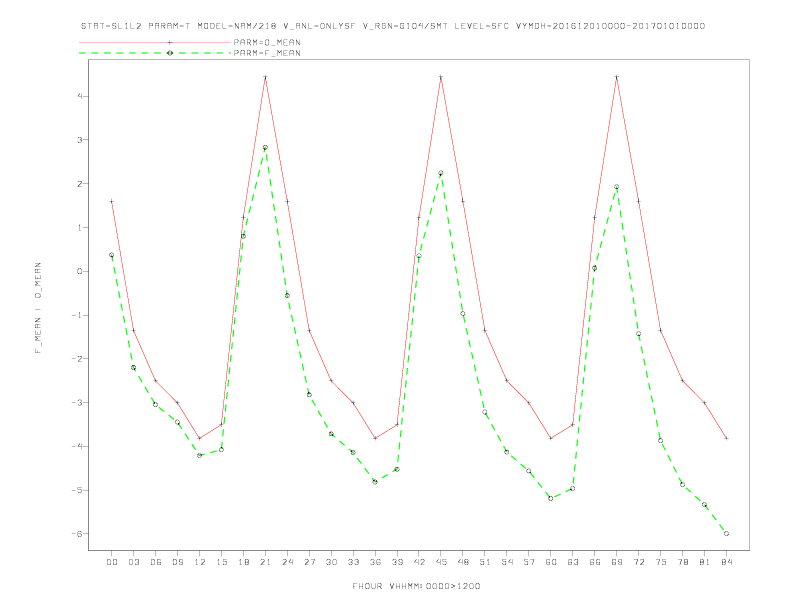
Task: Click x-axis tick label 03
Action: point(134,562)
